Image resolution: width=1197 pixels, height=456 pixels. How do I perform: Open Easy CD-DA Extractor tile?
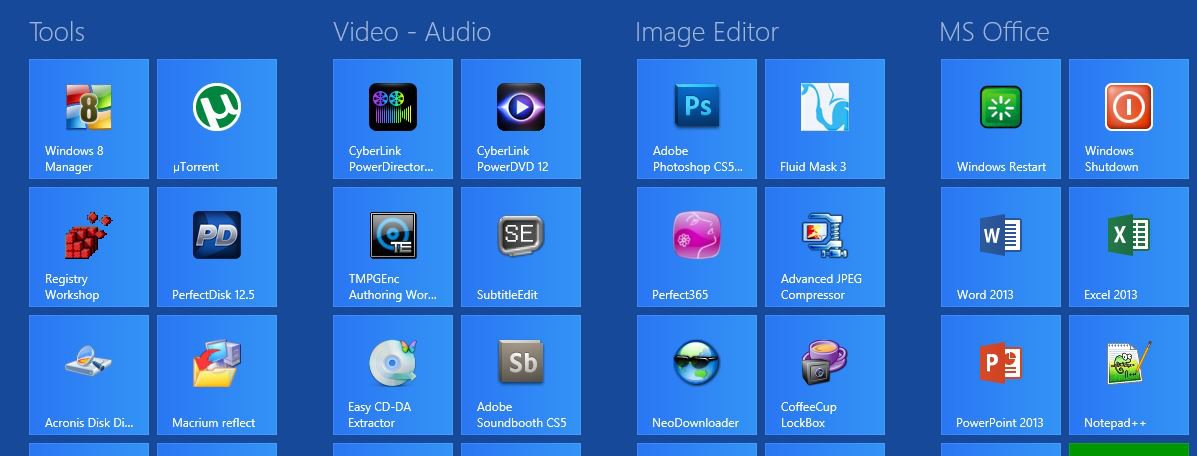click(x=392, y=375)
